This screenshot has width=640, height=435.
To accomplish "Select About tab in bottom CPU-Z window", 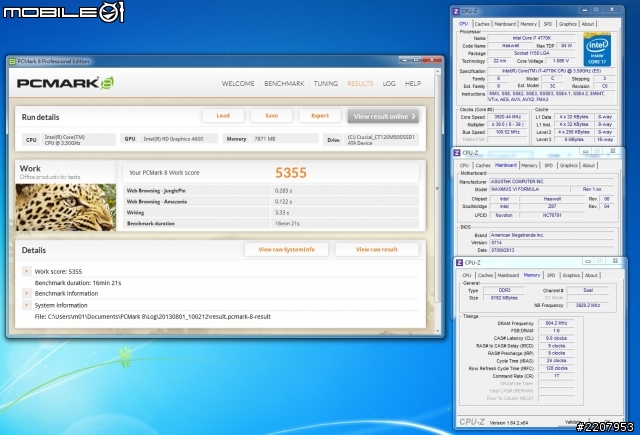I will (x=591, y=275).
